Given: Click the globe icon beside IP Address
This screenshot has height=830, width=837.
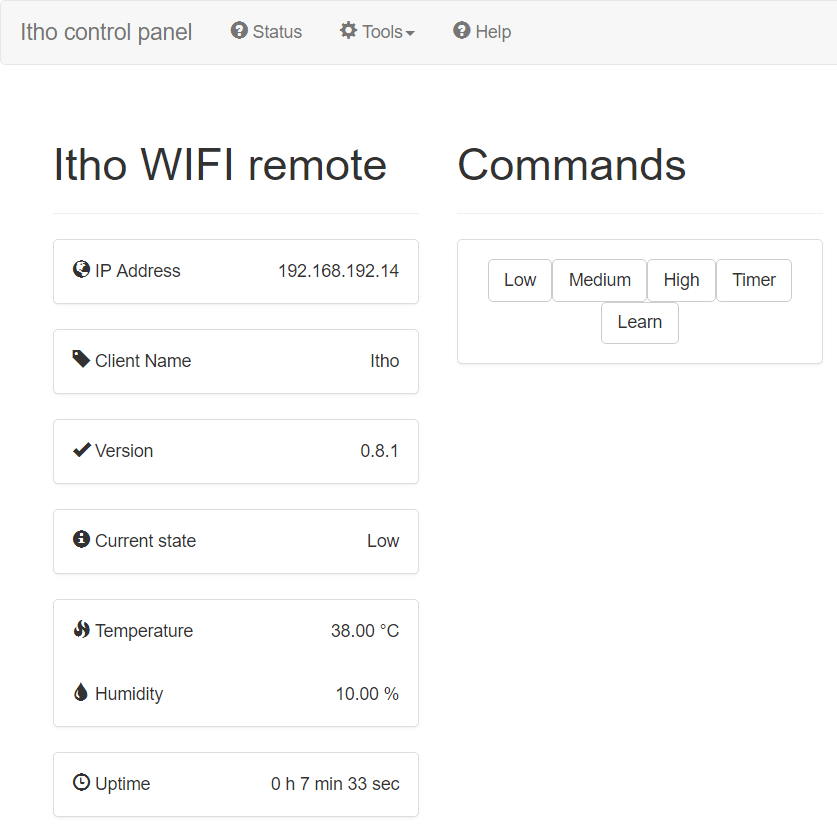Looking at the screenshot, I should point(82,270).
